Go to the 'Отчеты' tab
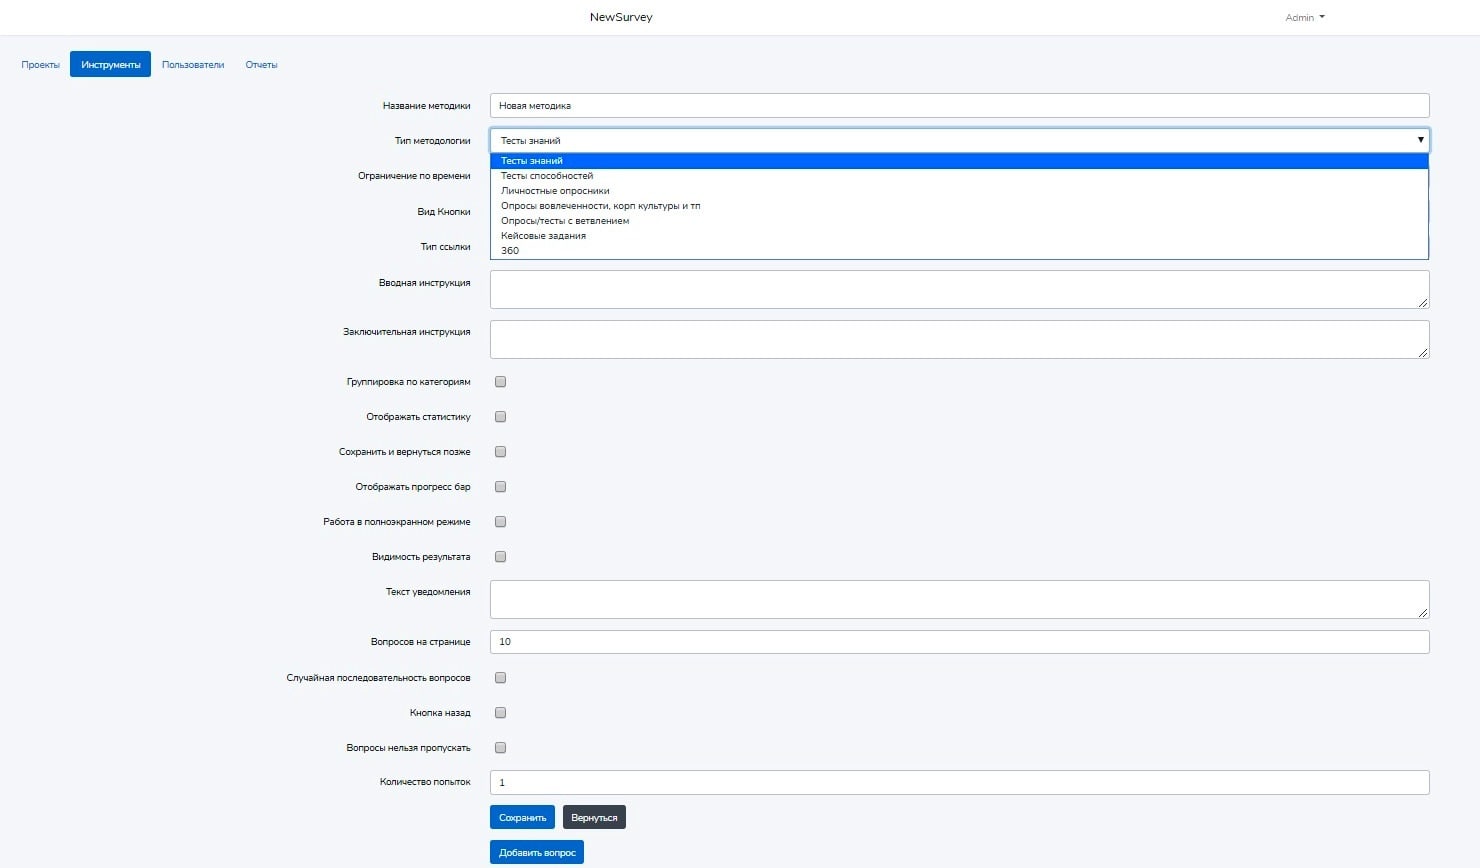This screenshot has width=1480, height=868. point(261,65)
